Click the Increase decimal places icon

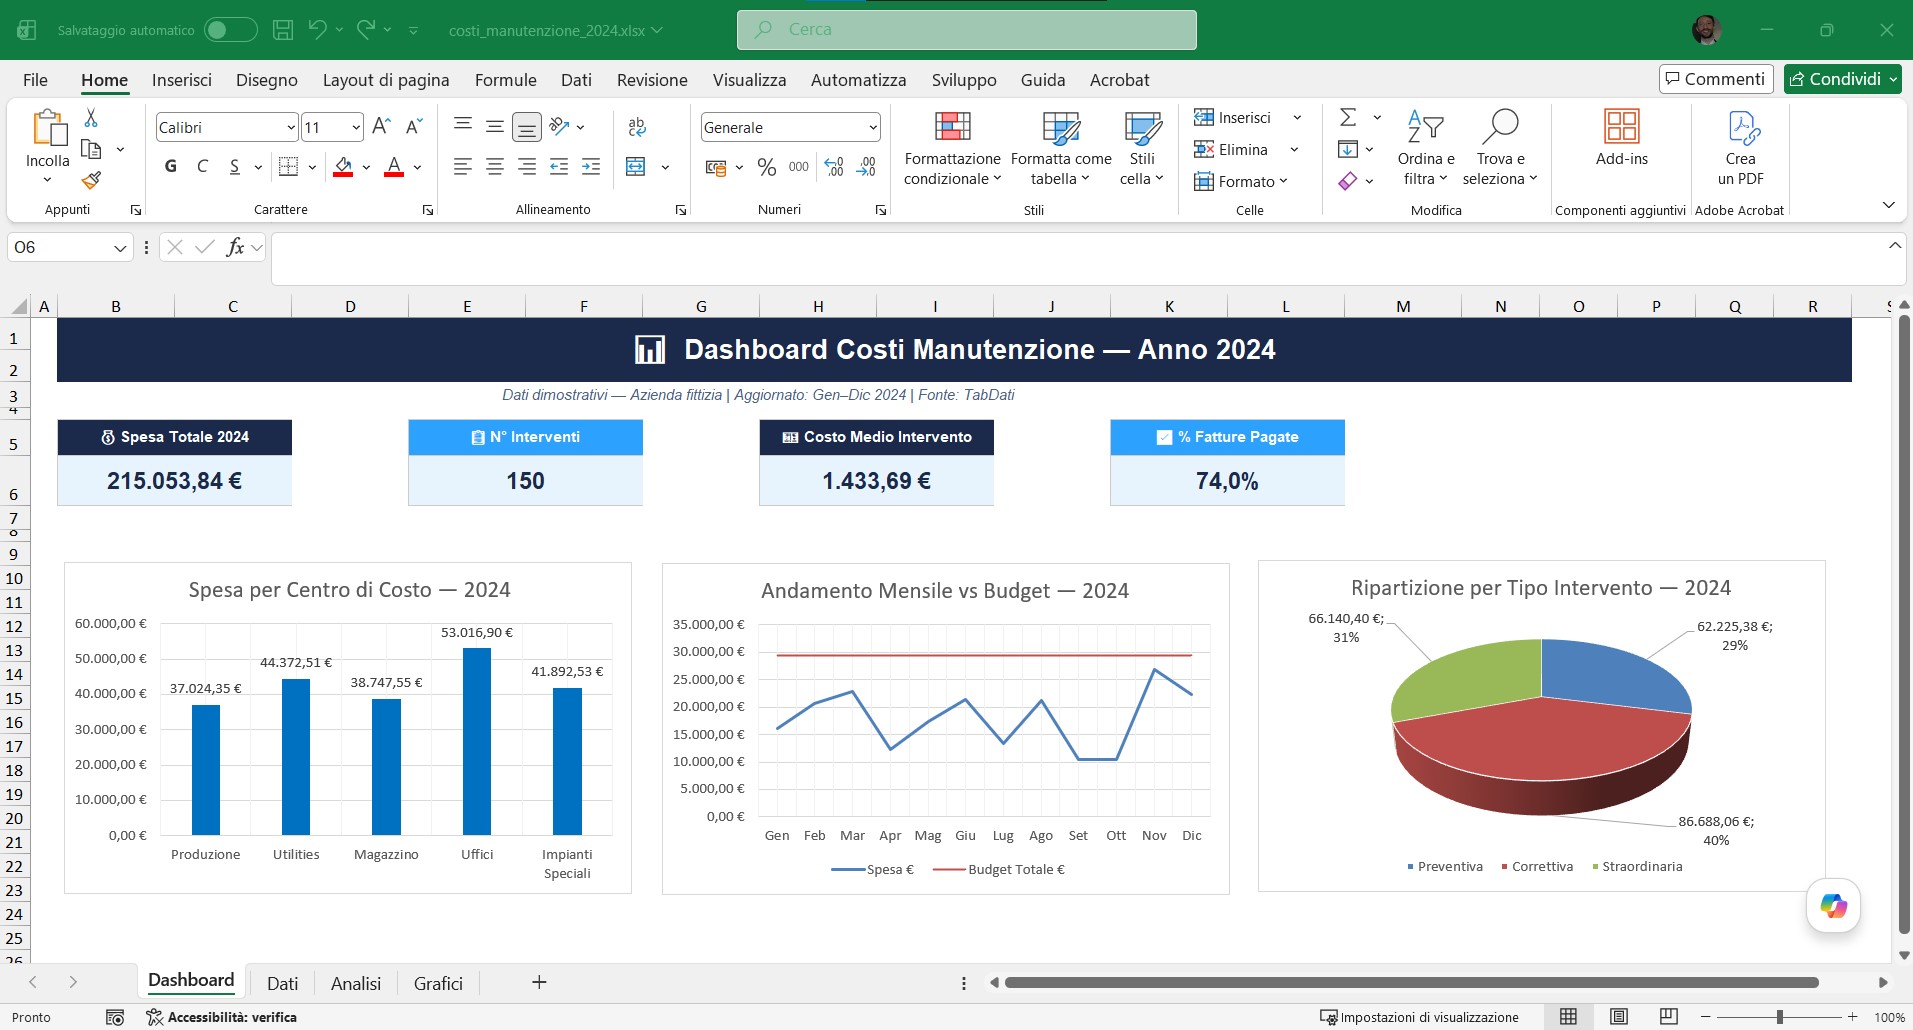[834, 167]
